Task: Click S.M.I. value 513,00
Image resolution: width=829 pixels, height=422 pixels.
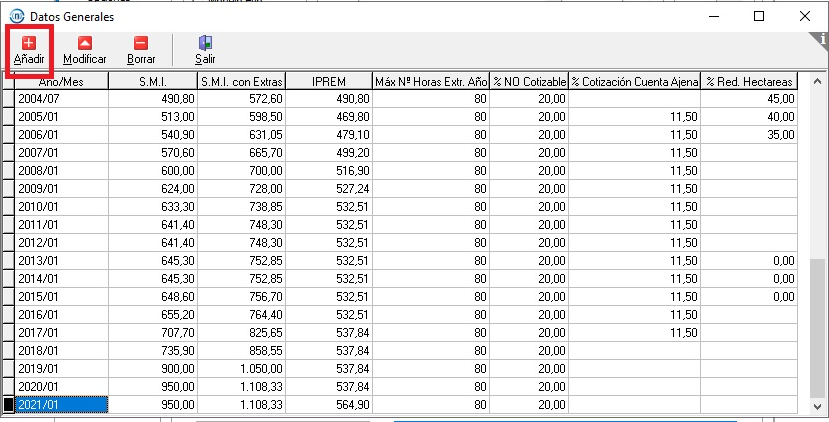Action: (x=178, y=116)
